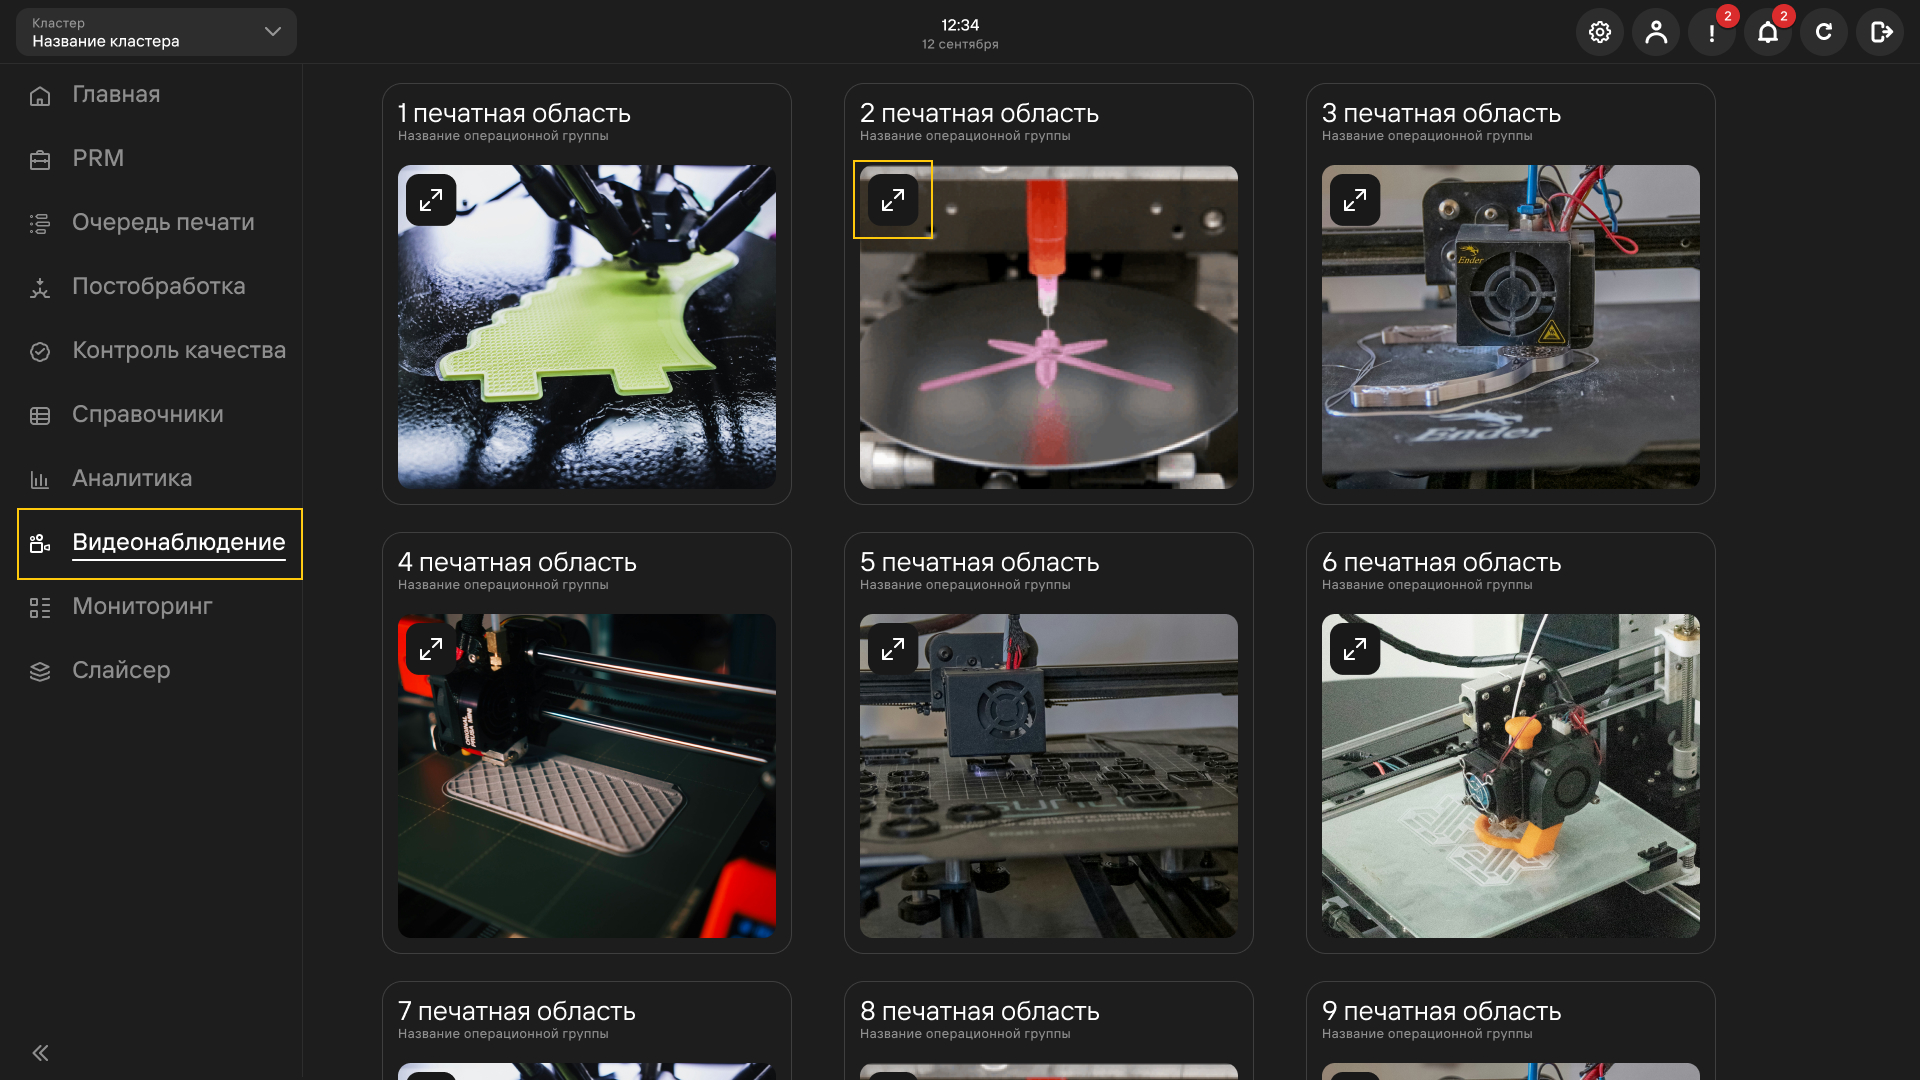1920x1080 pixels.
Task: Click the title 4 печатная область
Action: point(518,562)
